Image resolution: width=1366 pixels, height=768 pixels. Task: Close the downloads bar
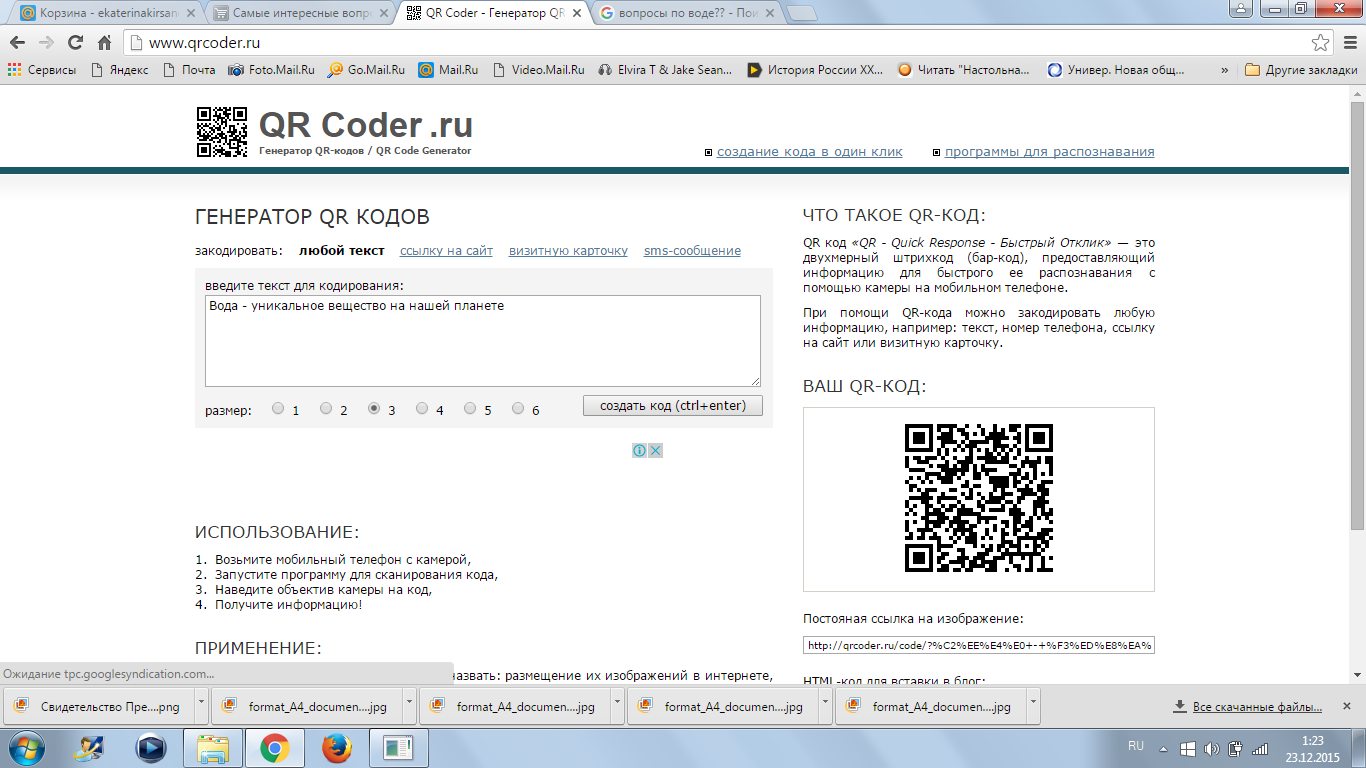(1349, 706)
